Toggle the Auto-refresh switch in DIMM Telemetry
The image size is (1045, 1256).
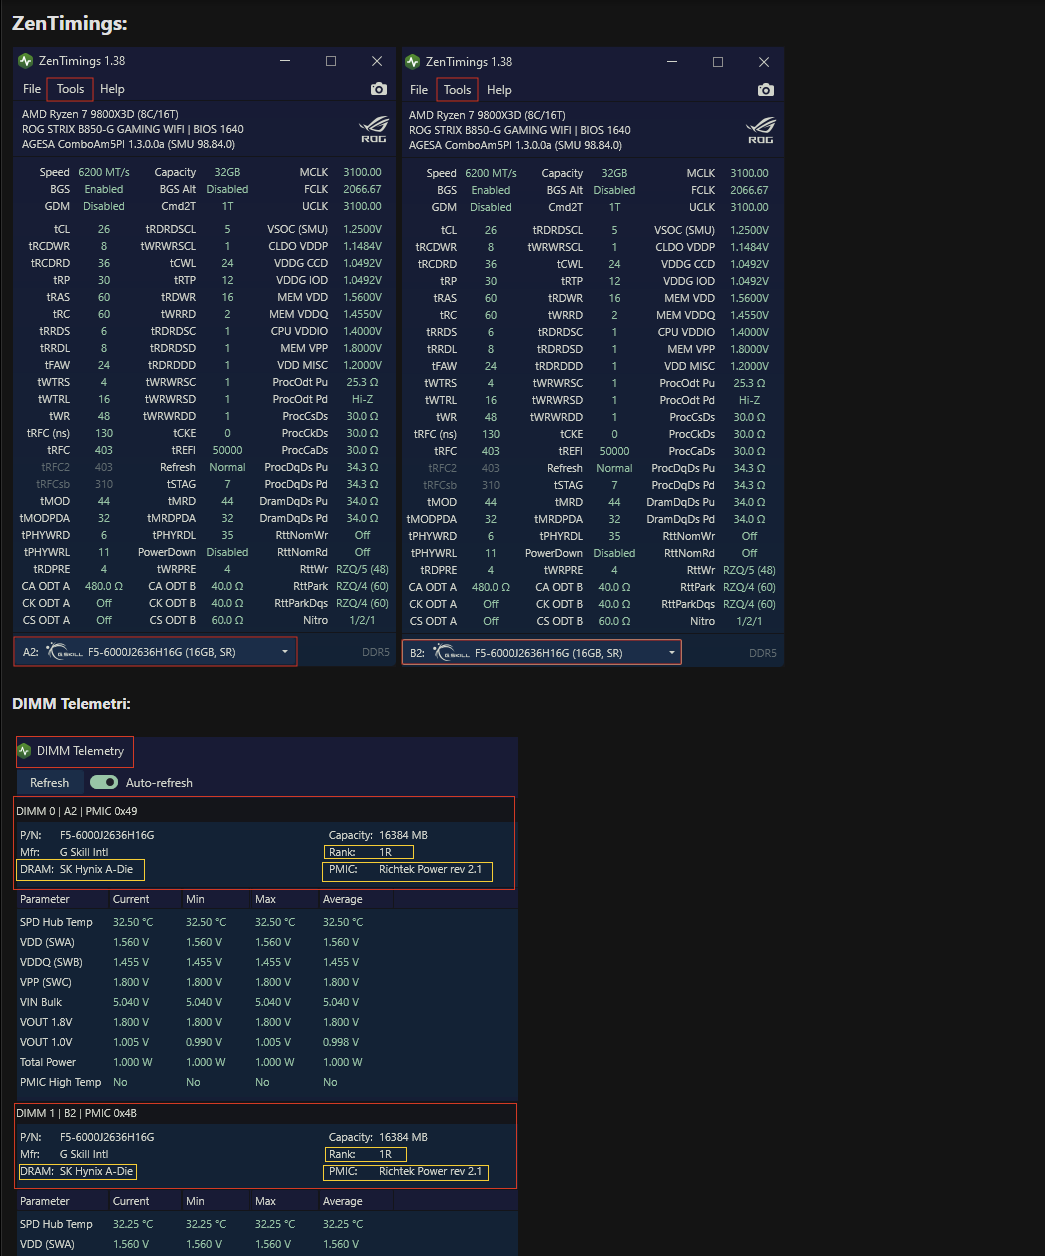click(x=104, y=782)
